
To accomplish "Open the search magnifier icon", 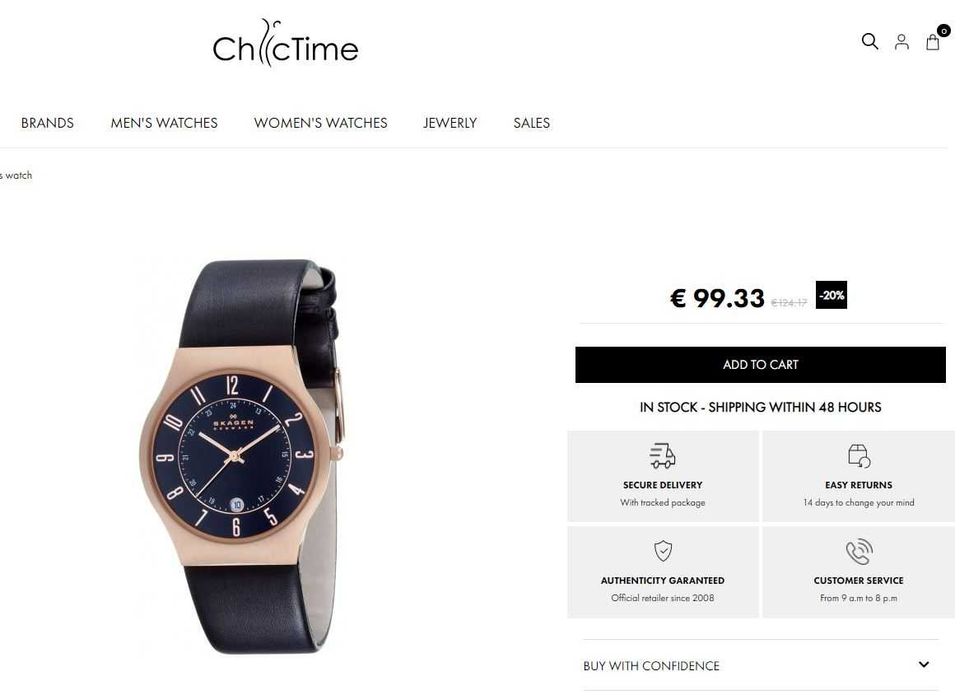I will tap(870, 41).
